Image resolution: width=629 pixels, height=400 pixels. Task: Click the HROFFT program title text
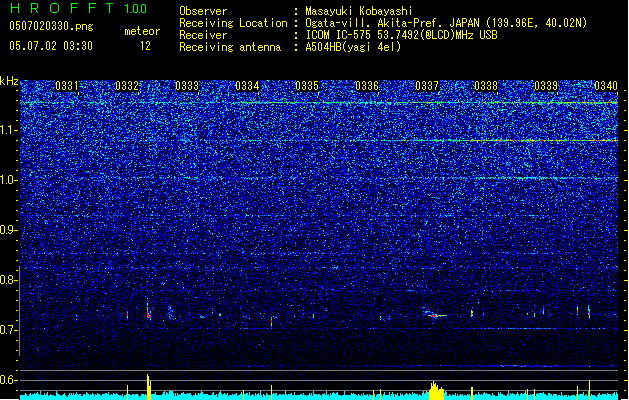(62, 8)
